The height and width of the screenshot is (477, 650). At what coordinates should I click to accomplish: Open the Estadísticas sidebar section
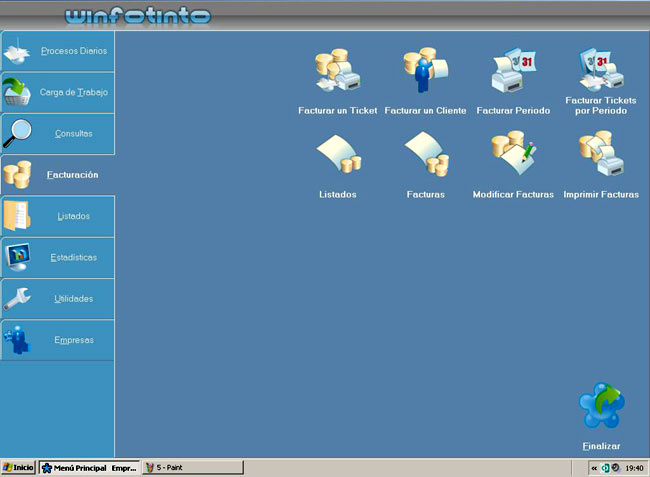[58, 257]
